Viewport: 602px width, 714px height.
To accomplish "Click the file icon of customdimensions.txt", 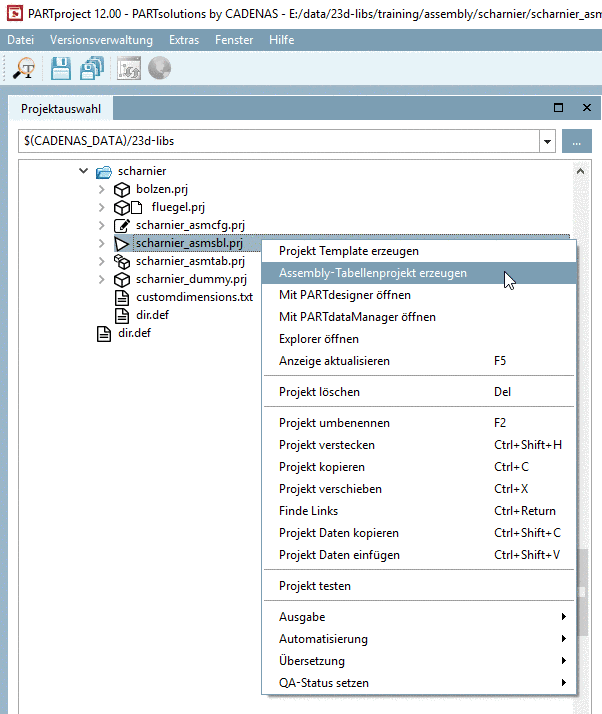I will click(x=122, y=297).
